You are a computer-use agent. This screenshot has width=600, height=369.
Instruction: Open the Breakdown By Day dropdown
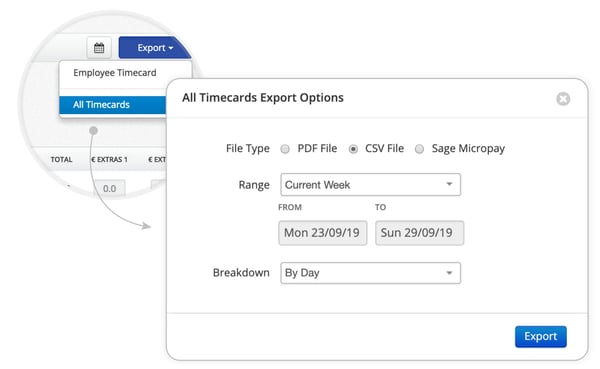[x=370, y=273]
